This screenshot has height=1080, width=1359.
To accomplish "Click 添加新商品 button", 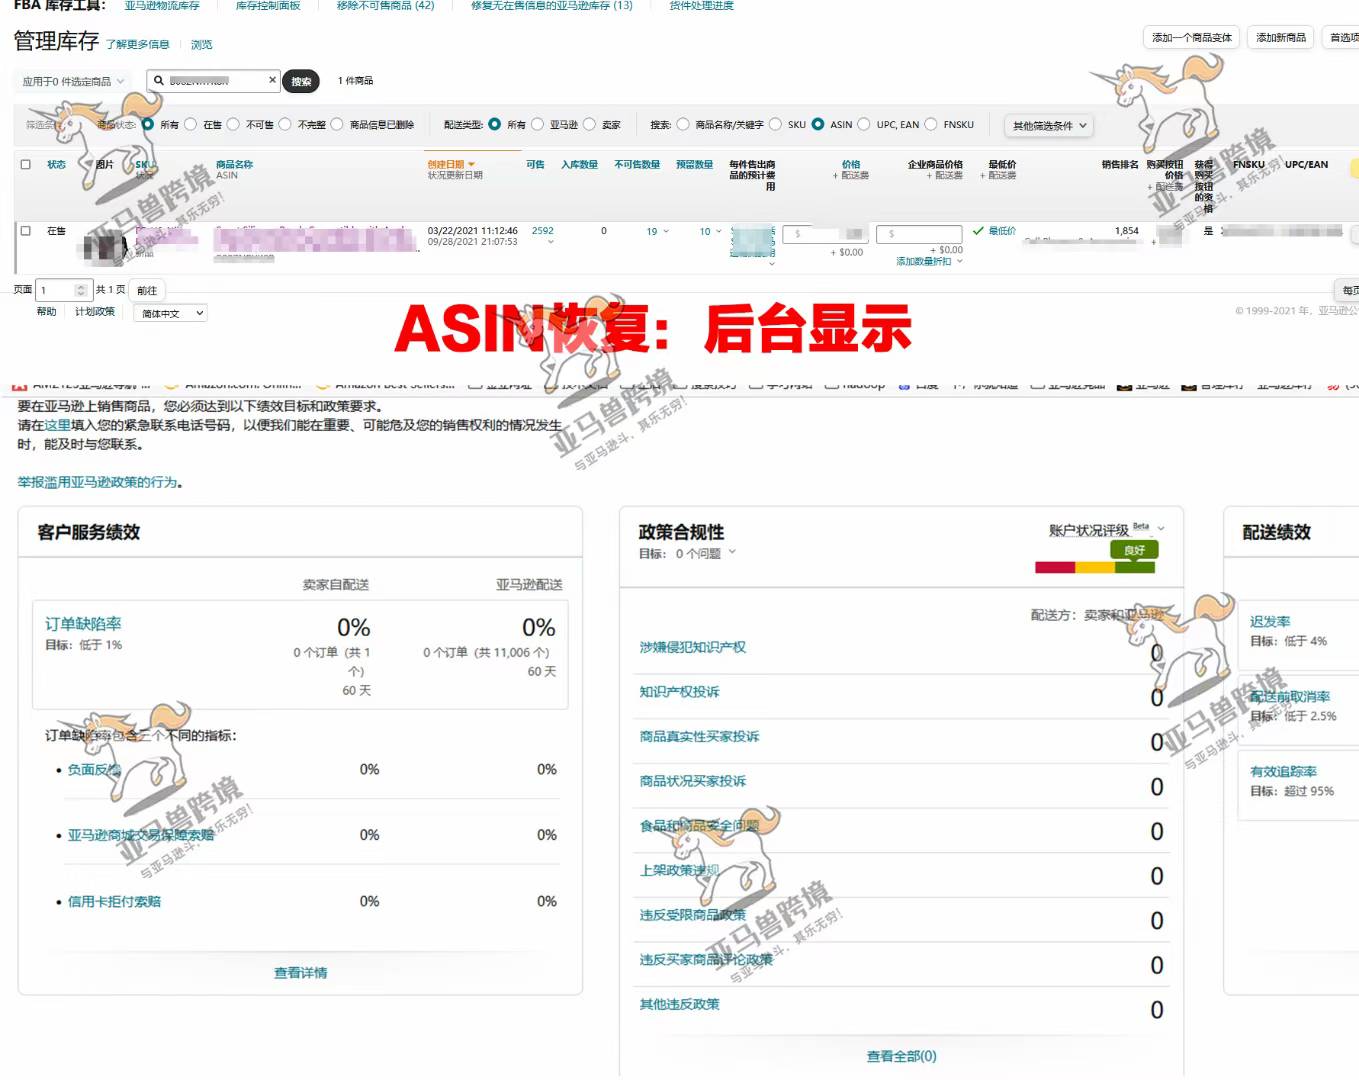I will tap(1280, 38).
